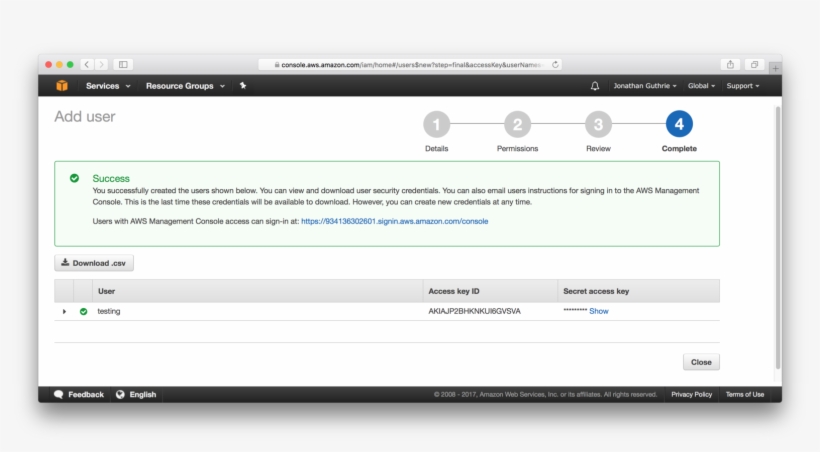Go to step 1 Details

click(436, 125)
